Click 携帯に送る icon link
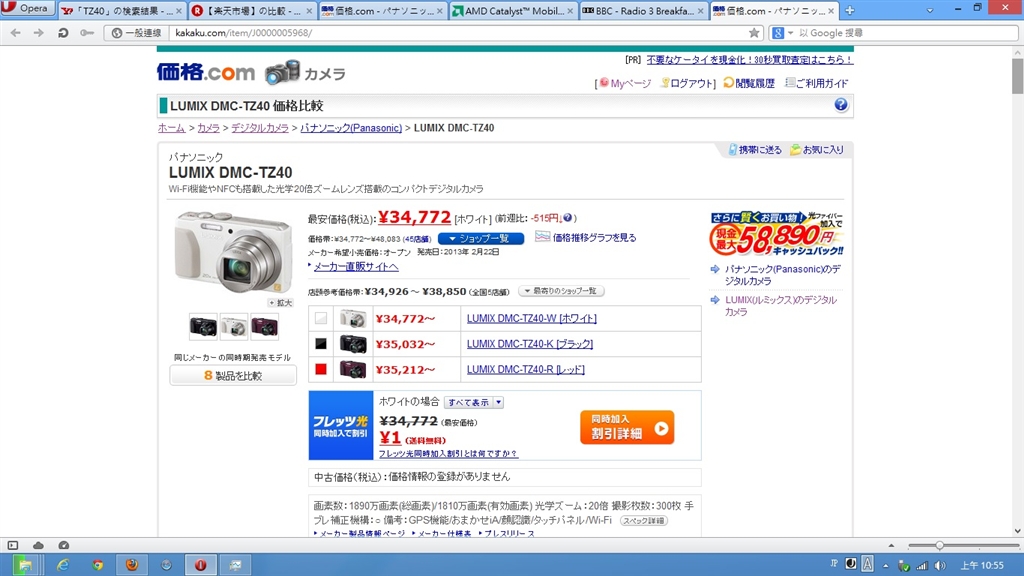1024x576 pixels. pos(755,150)
